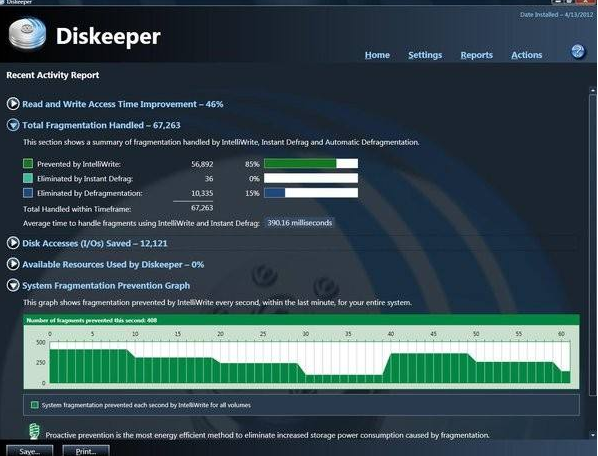Click the Eliminated by Instant Defrag label
This screenshot has width=598, height=456.
85,178
